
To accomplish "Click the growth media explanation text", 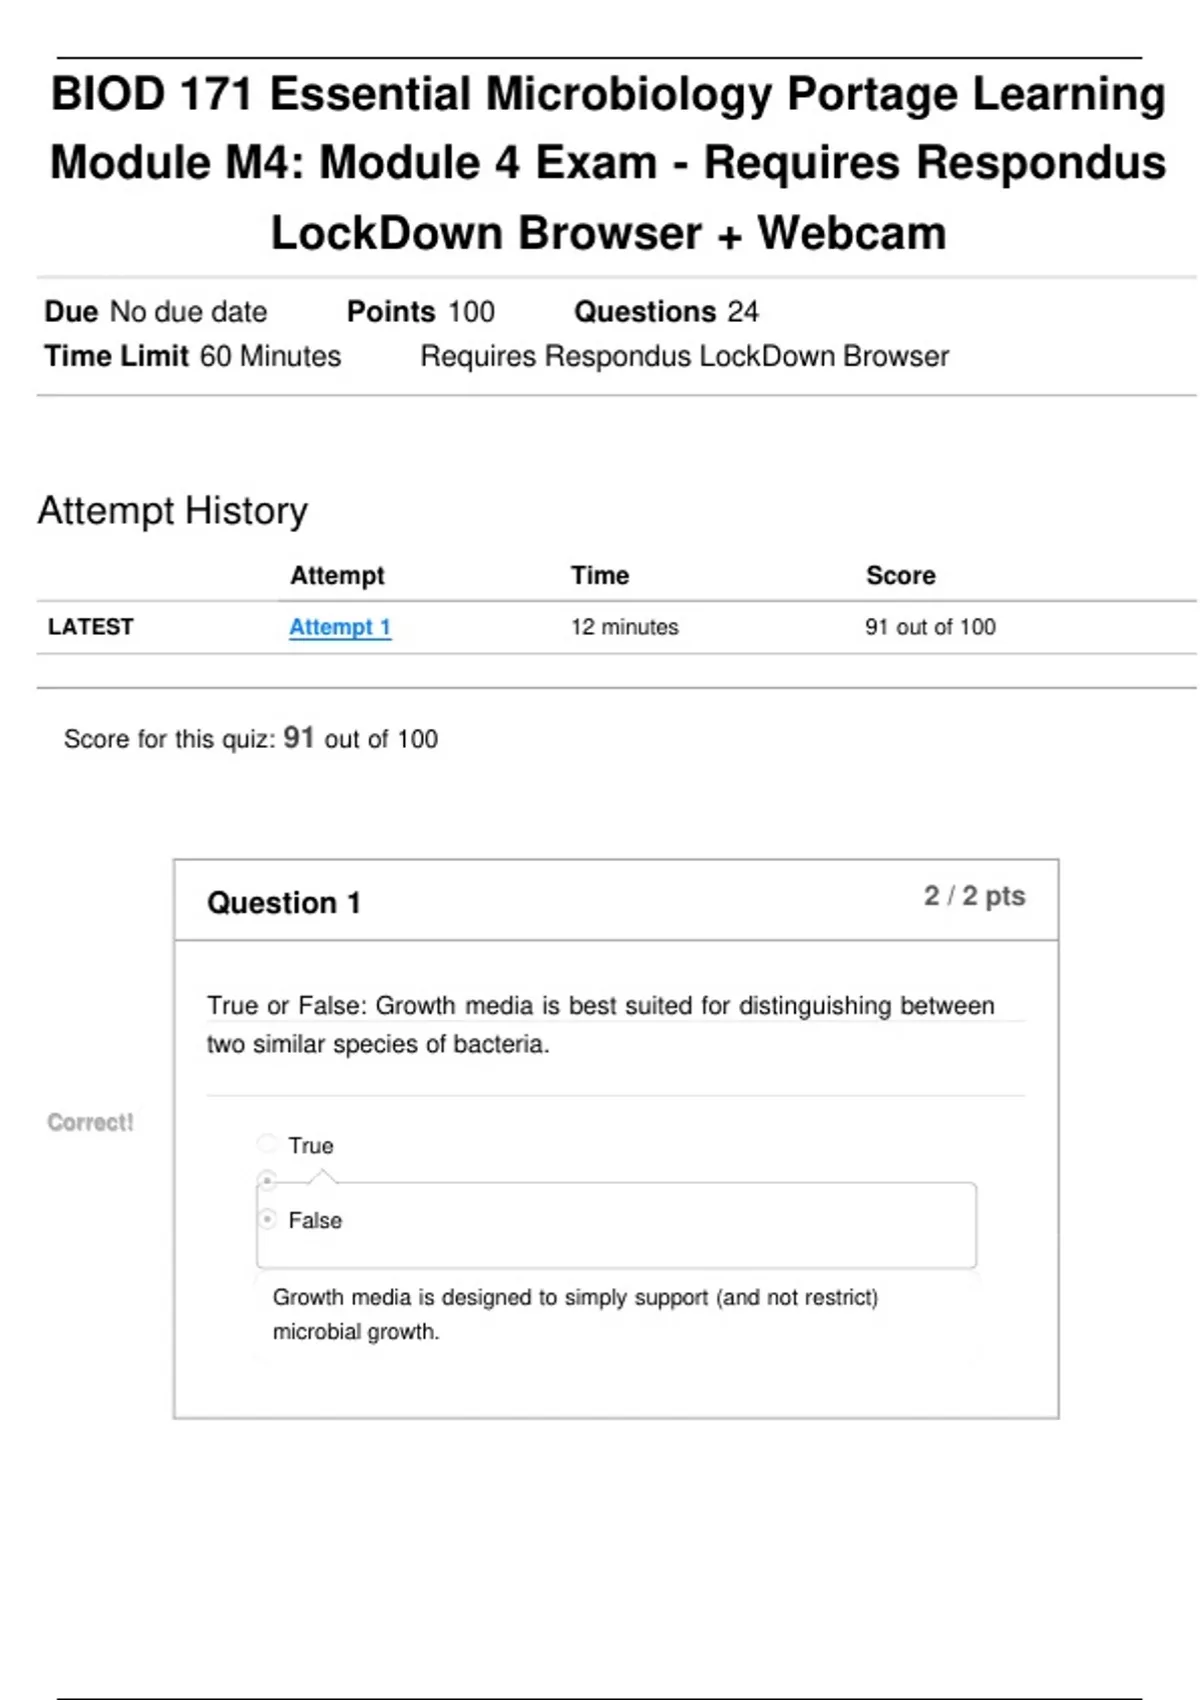I will coord(575,1314).
